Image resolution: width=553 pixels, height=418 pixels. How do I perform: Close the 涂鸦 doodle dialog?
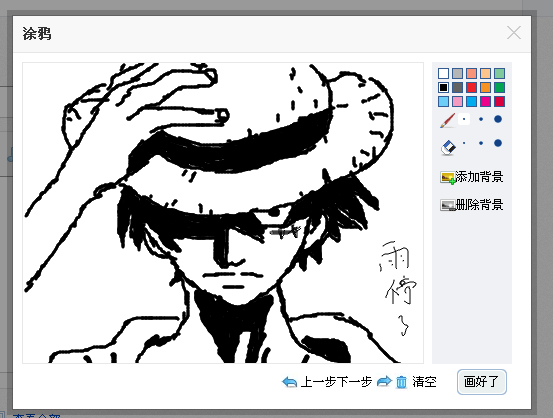(514, 33)
